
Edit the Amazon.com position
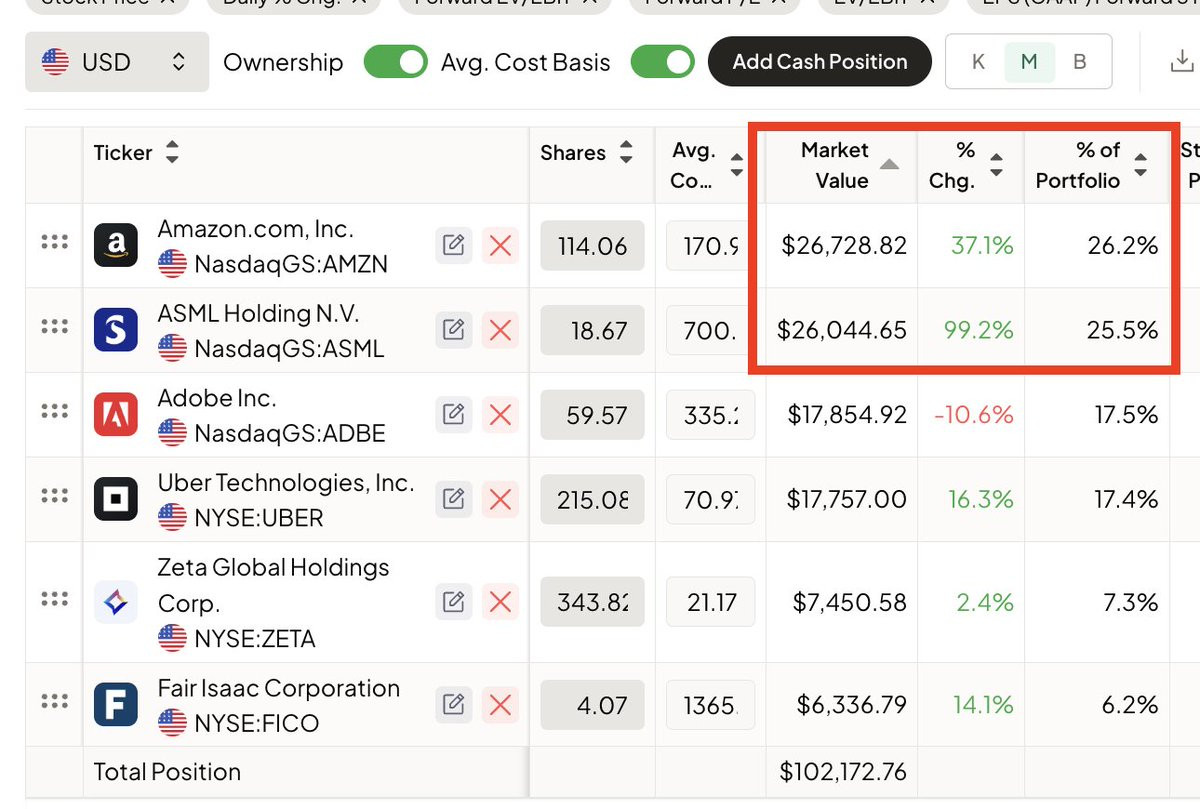pos(453,245)
